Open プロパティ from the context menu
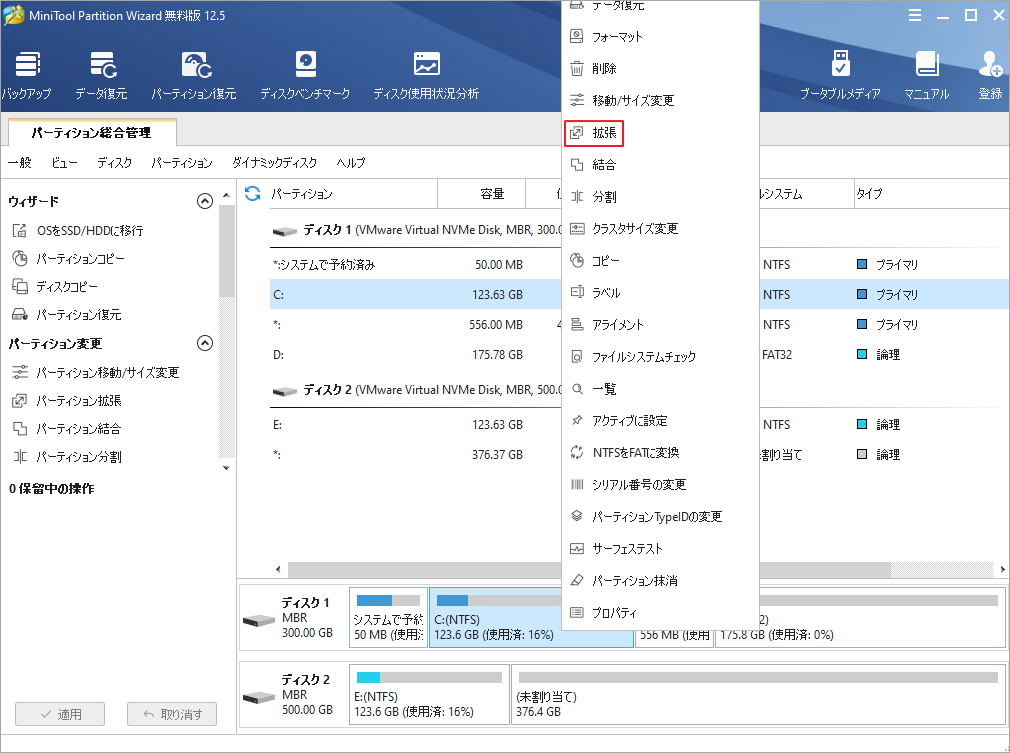1010x753 pixels. 660,613
